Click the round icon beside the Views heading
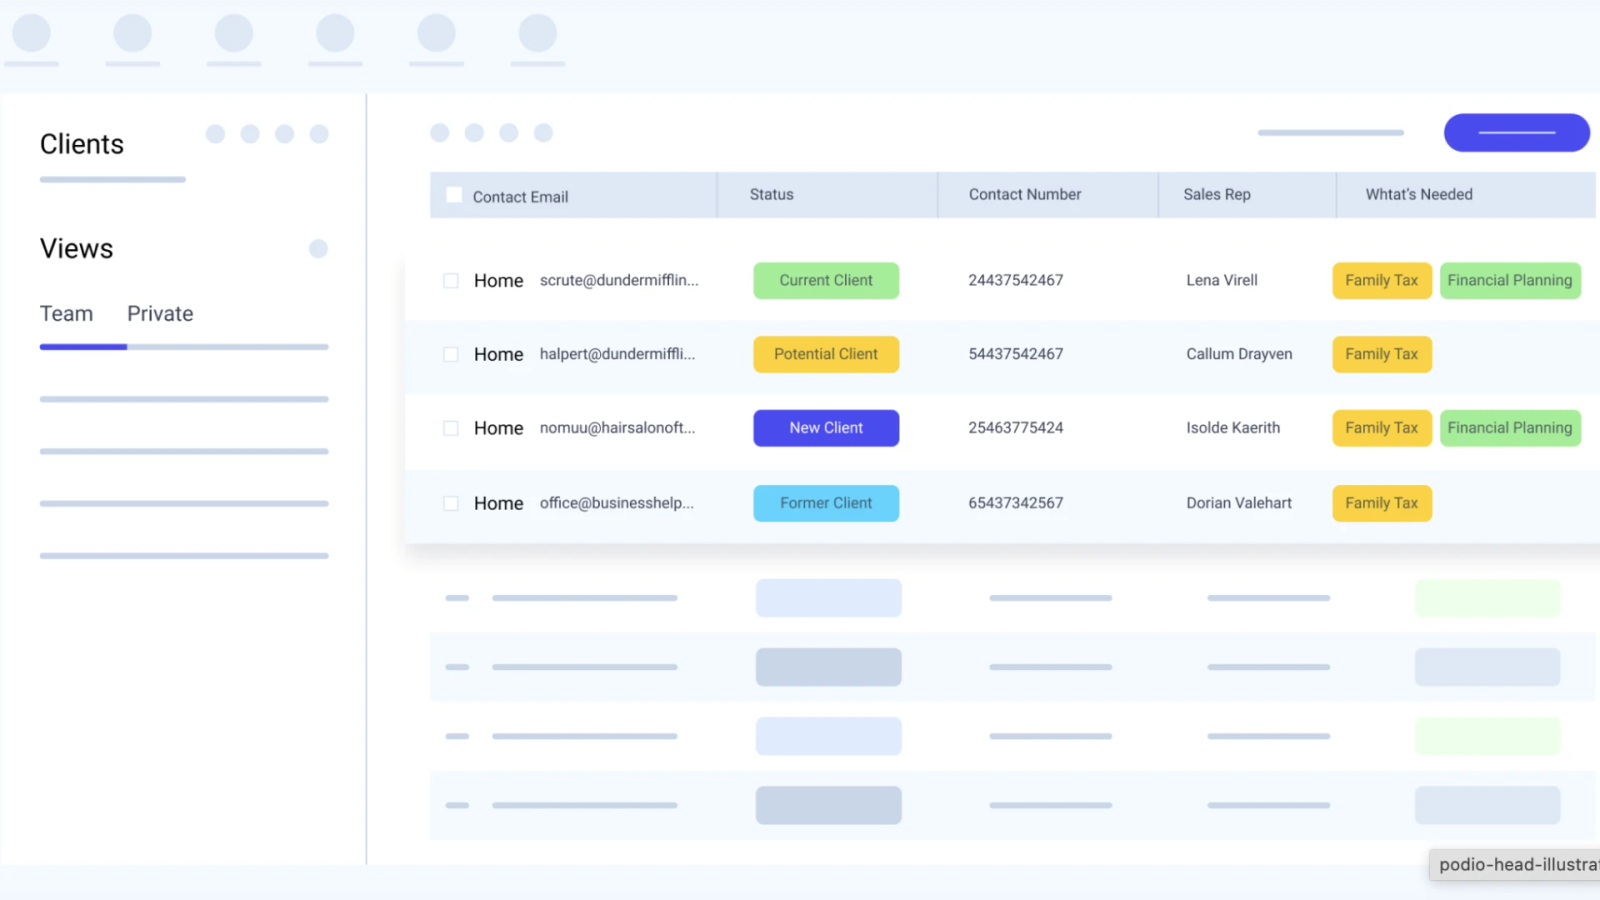 [318, 249]
